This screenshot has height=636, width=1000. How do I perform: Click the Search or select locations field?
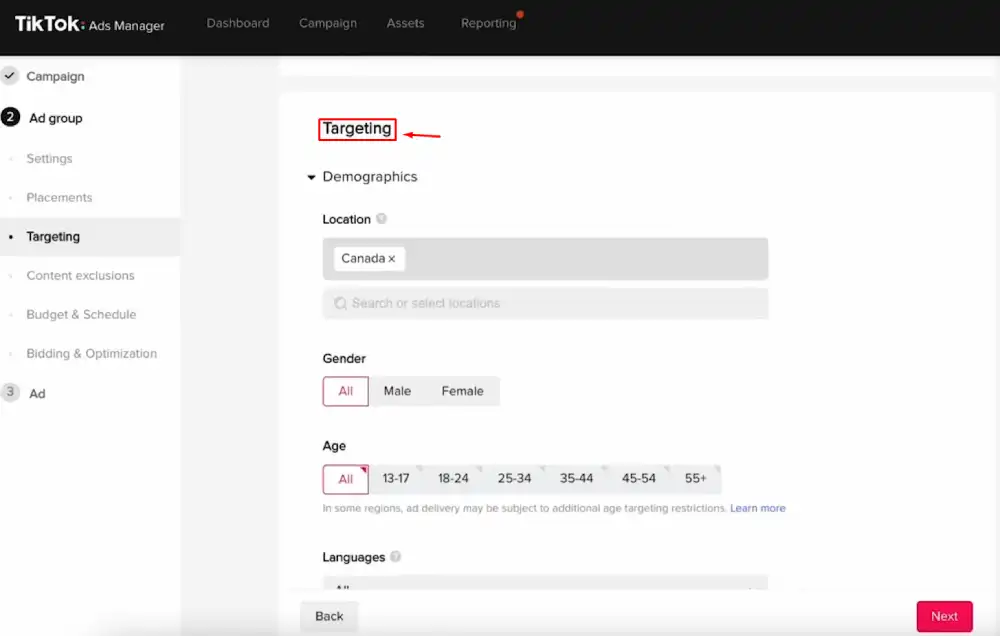545,304
